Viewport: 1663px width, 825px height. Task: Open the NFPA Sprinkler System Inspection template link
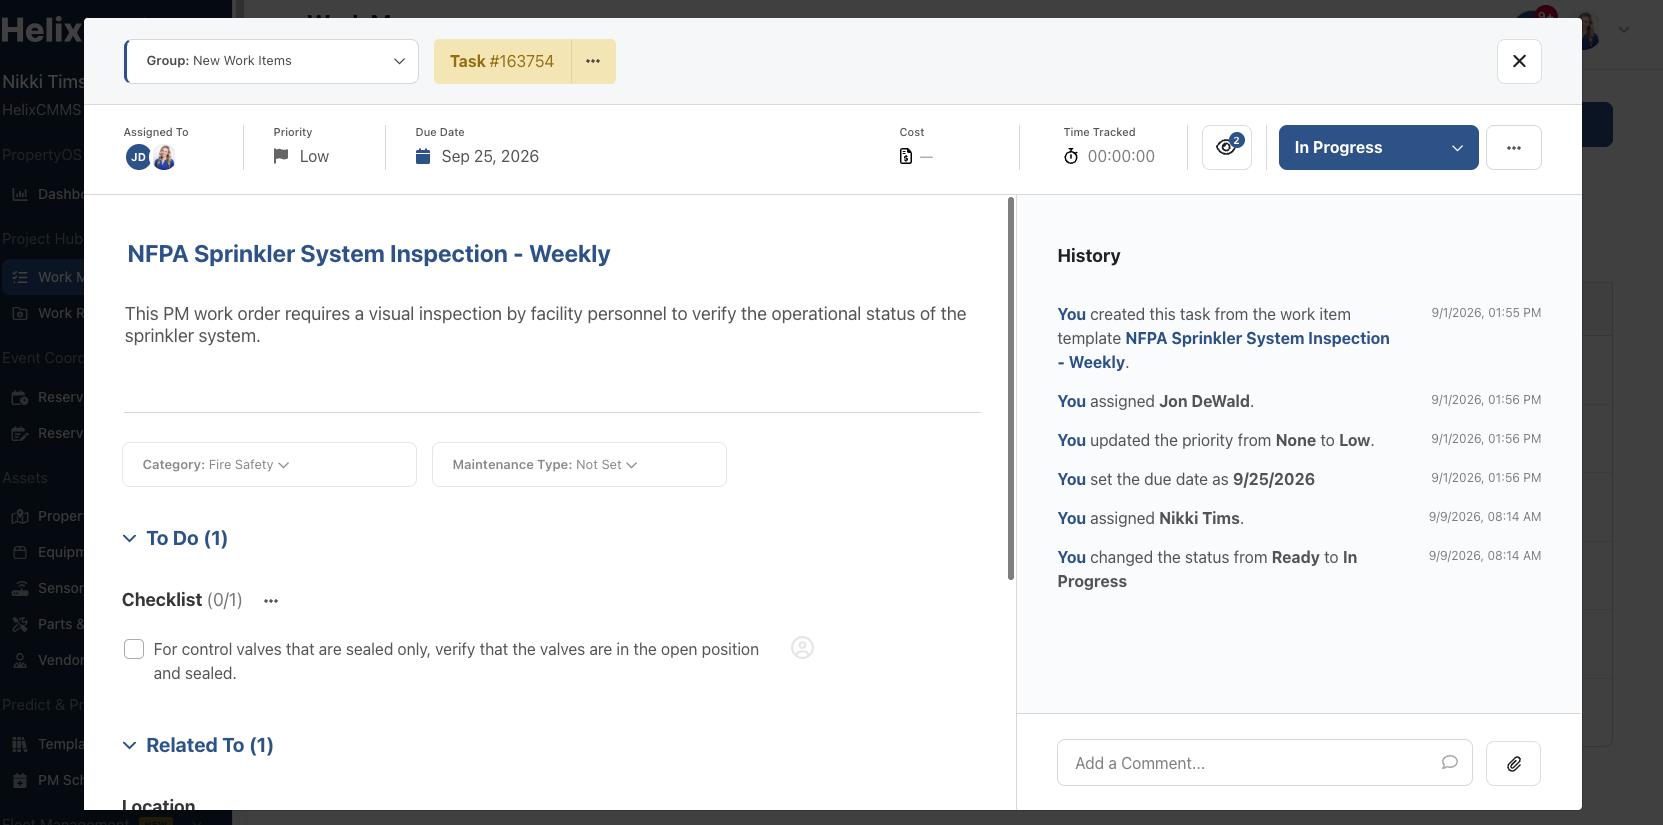[1224, 350]
